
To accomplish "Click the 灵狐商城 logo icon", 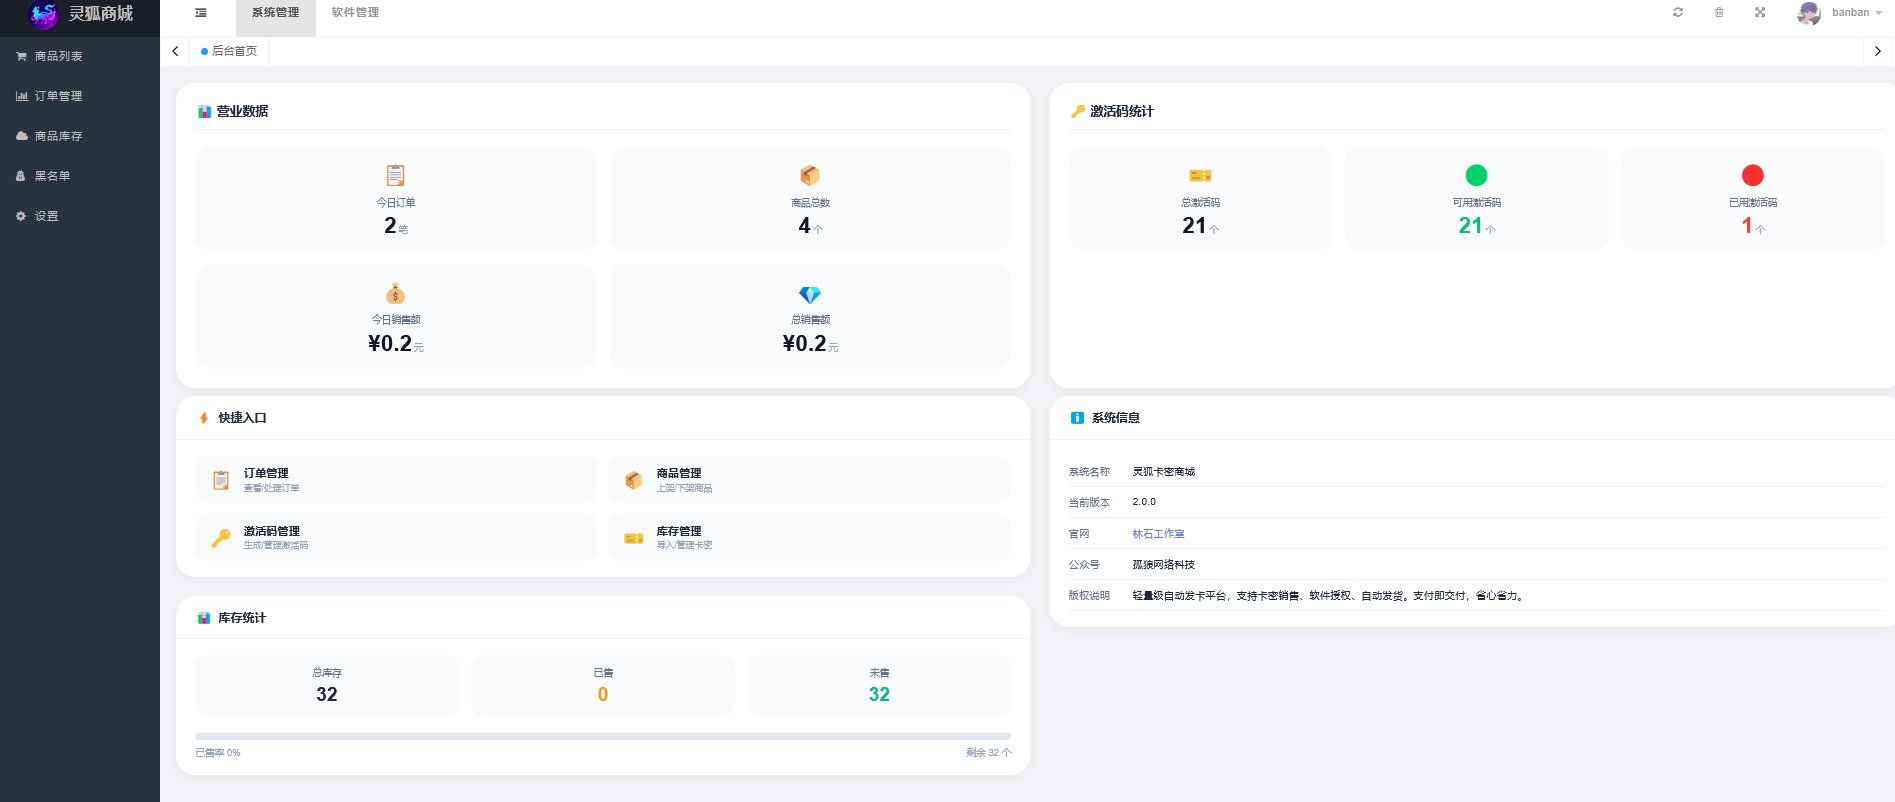I will tap(44, 14).
